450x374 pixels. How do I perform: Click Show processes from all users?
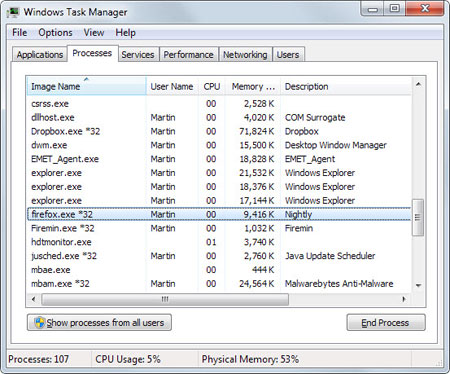[99, 323]
